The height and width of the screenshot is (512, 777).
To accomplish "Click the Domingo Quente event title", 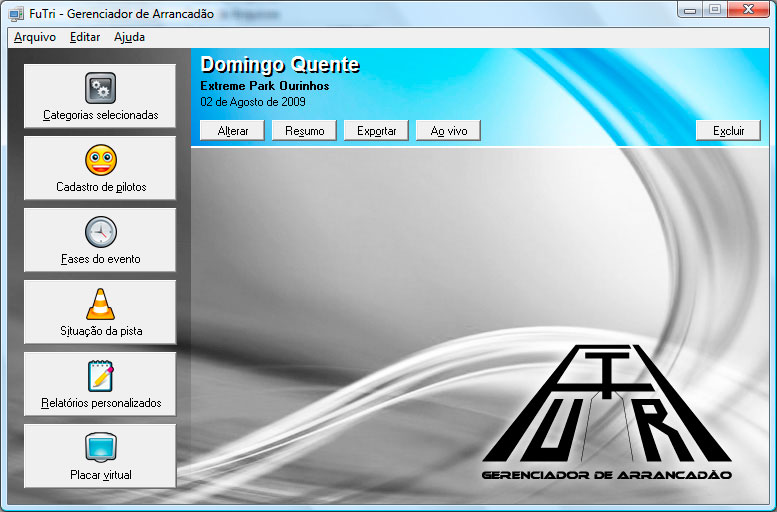I will coord(279,65).
